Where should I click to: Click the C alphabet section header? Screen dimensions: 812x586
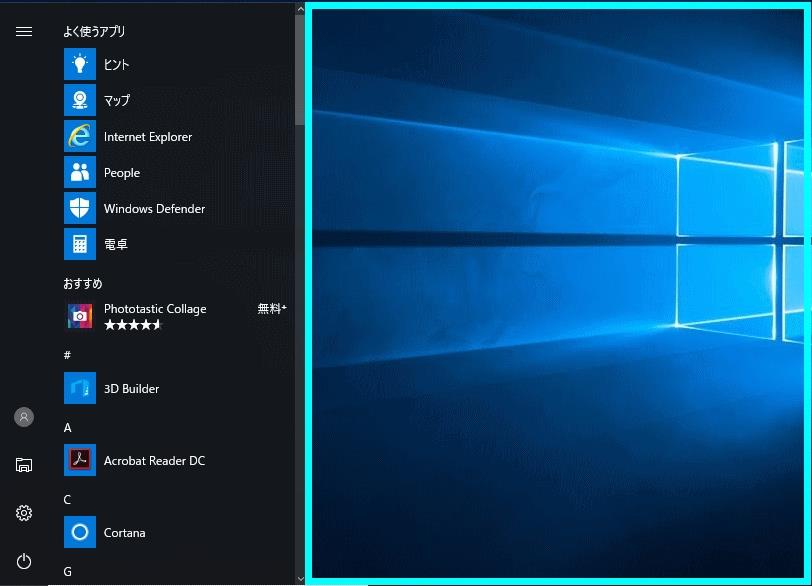click(67, 500)
